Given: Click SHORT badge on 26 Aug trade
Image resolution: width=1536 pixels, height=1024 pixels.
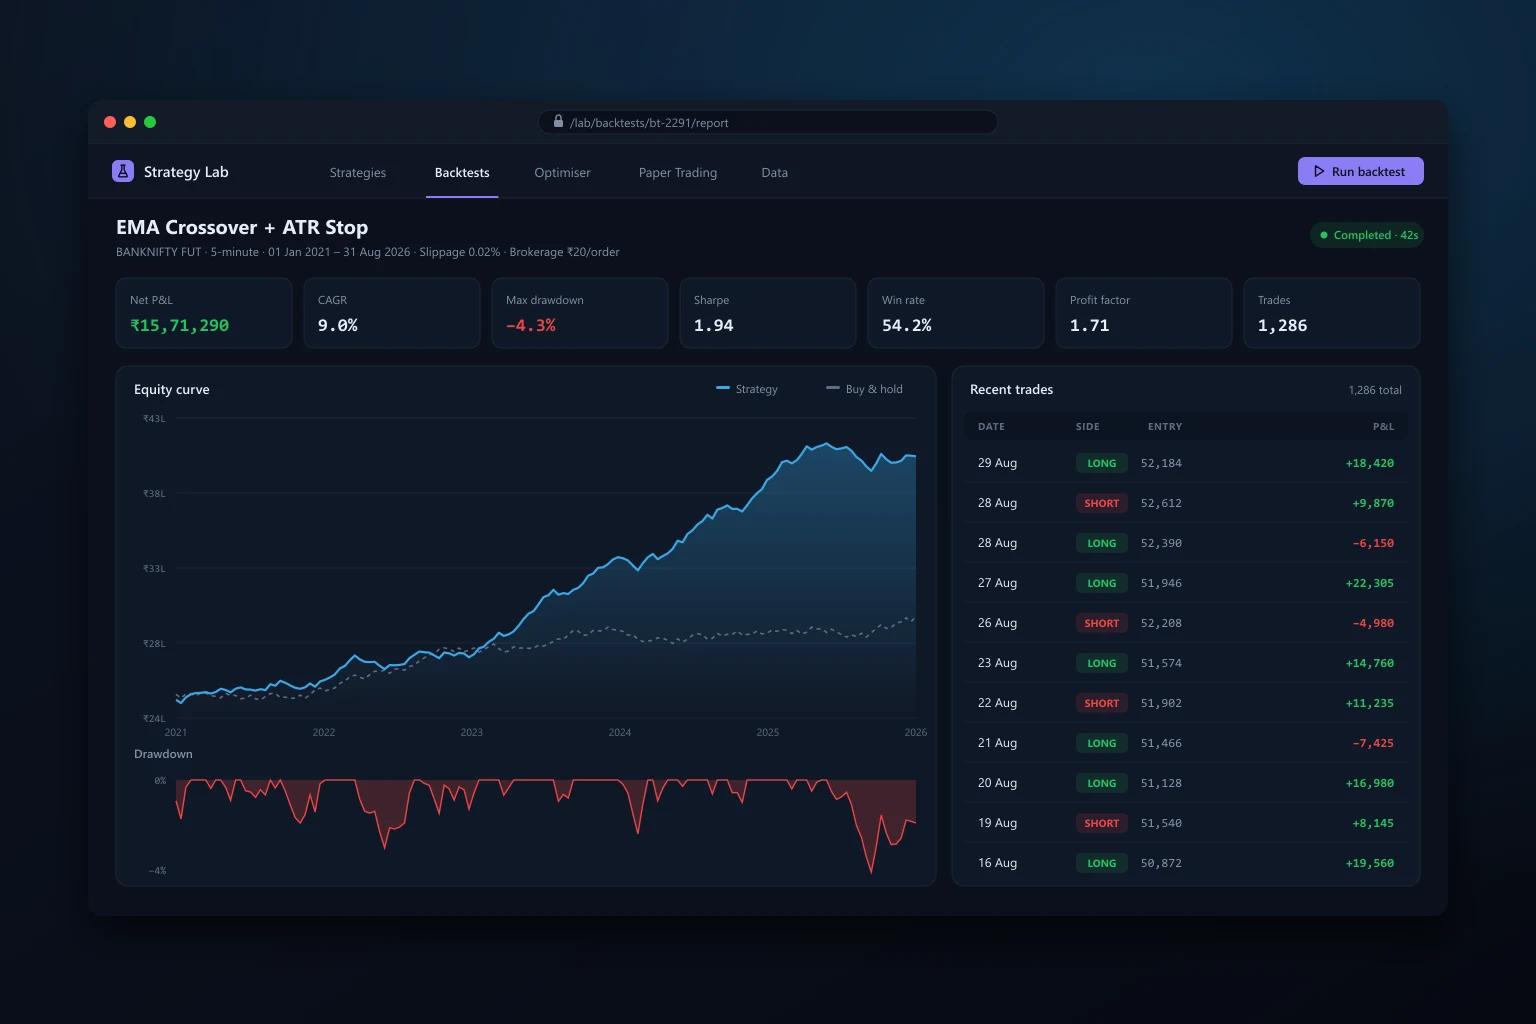Looking at the screenshot, I should pos(1102,623).
